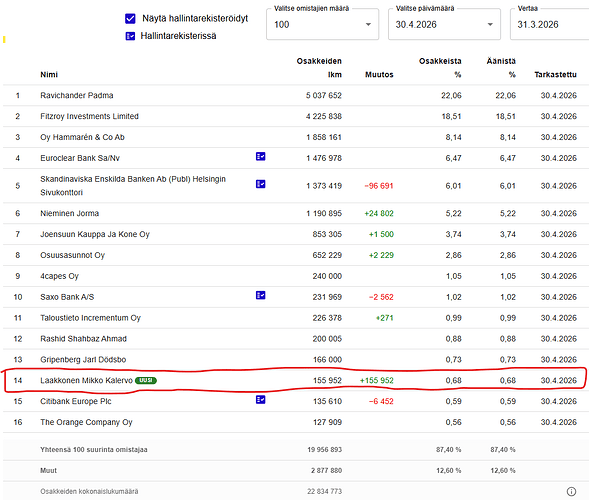
Task: Click share percentage 6,47 for Euroclear
Action: tap(453, 158)
